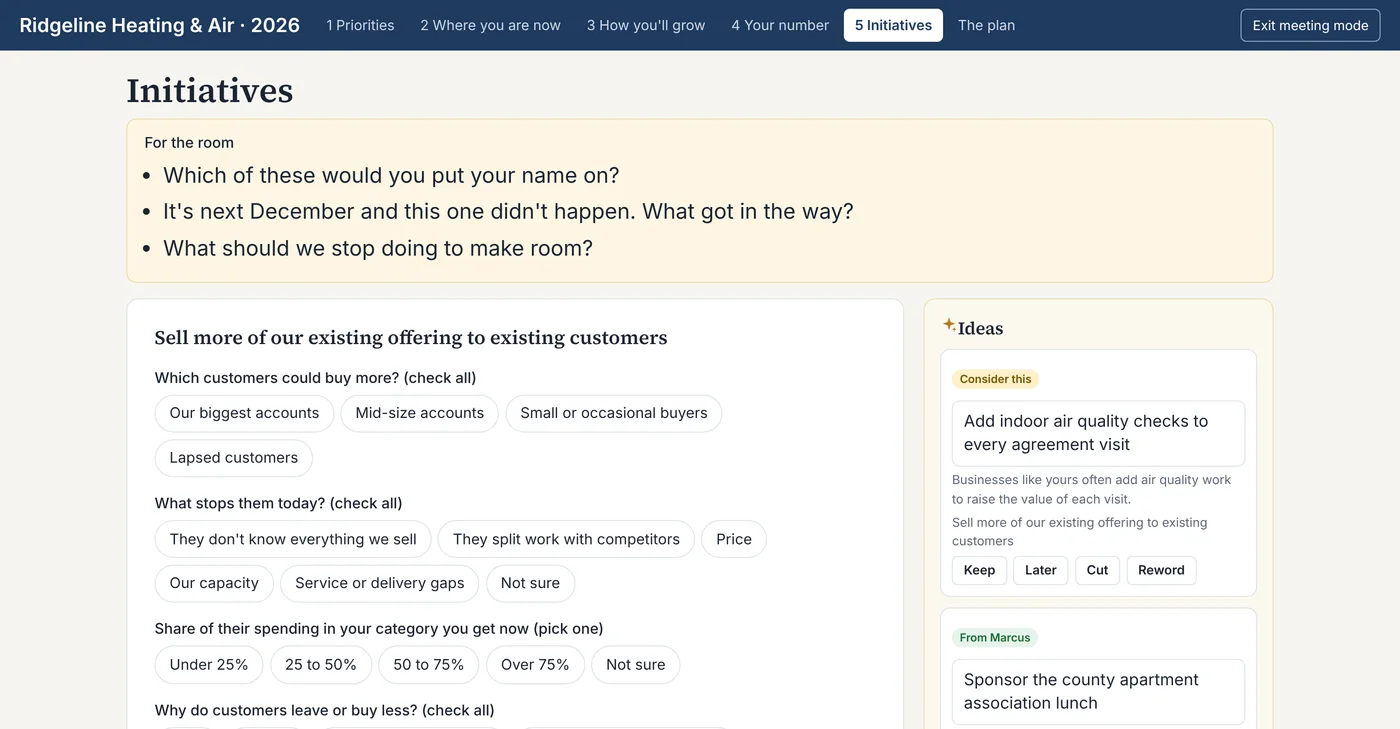This screenshot has width=1400, height=729.
Task: Open the 4 Your number tab
Action: pyautogui.click(x=780, y=25)
